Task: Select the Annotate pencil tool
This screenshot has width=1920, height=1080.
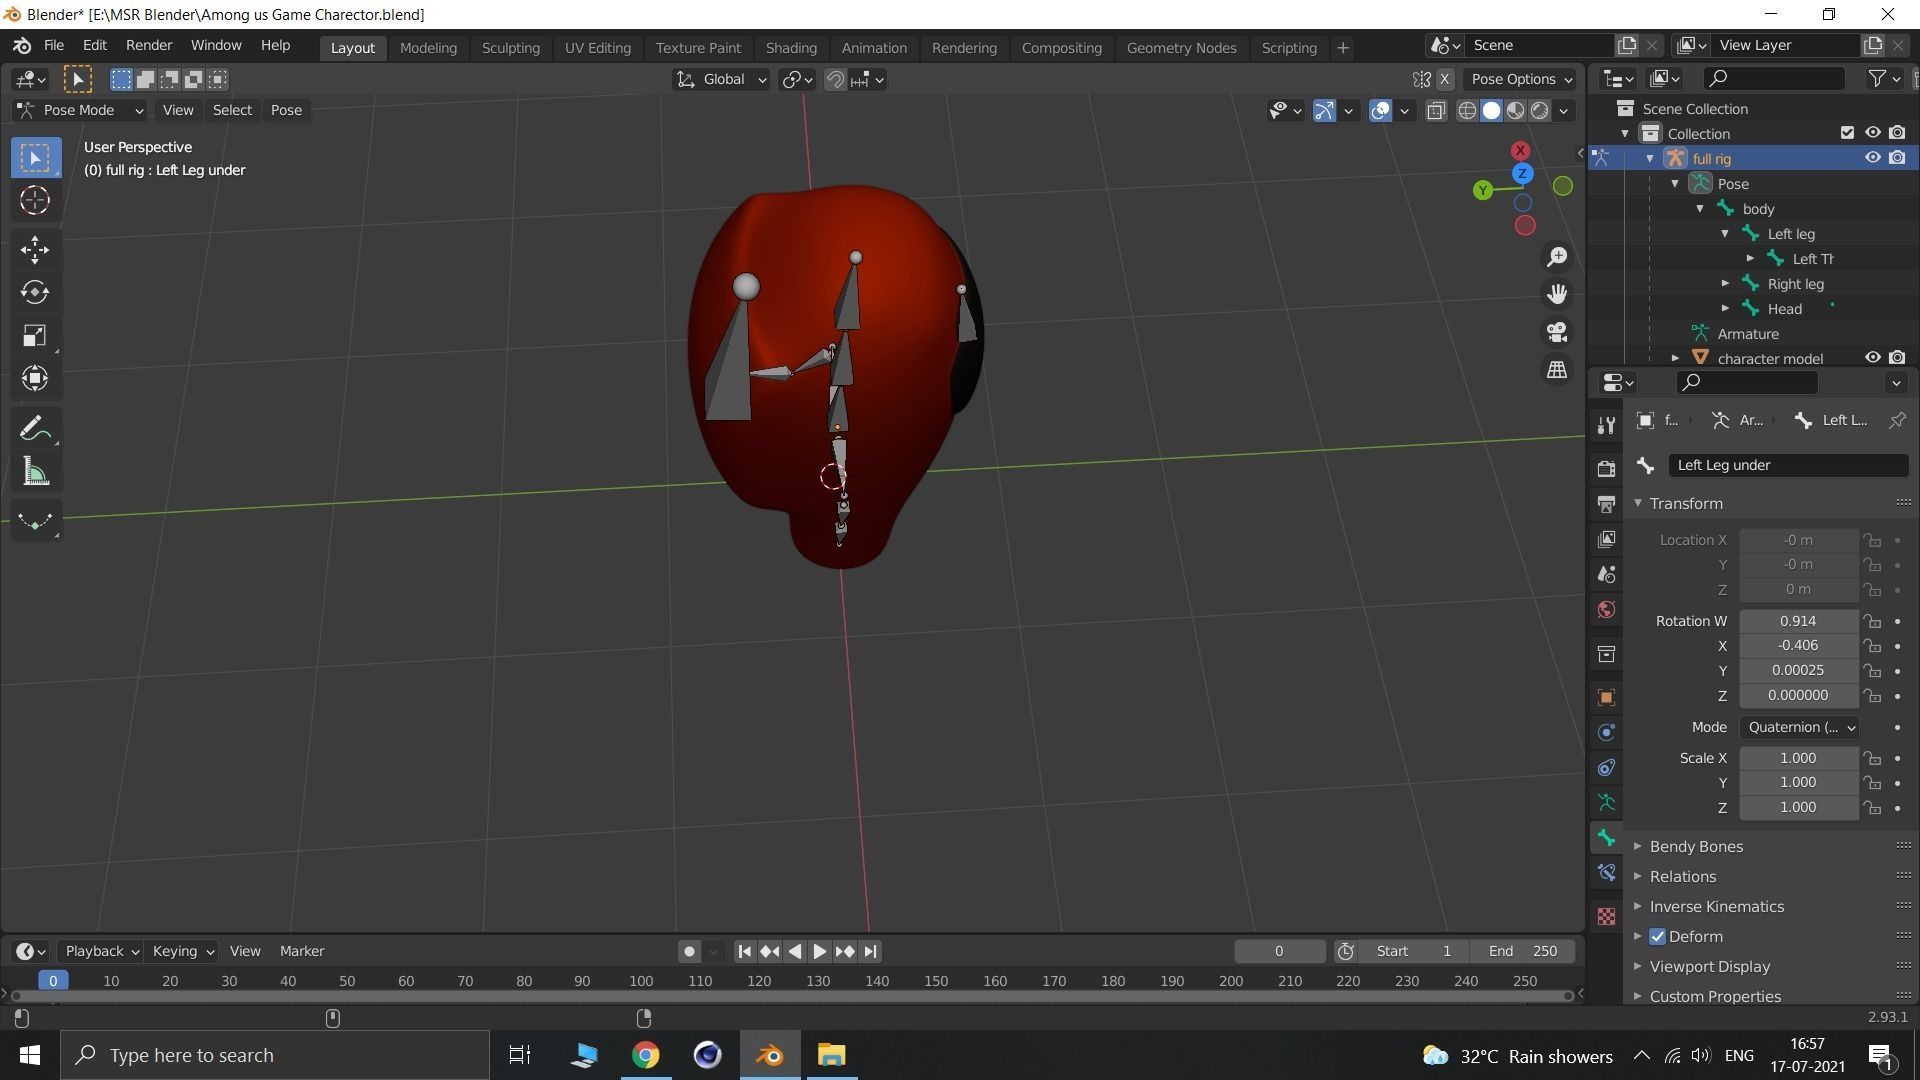Action: click(x=35, y=429)
